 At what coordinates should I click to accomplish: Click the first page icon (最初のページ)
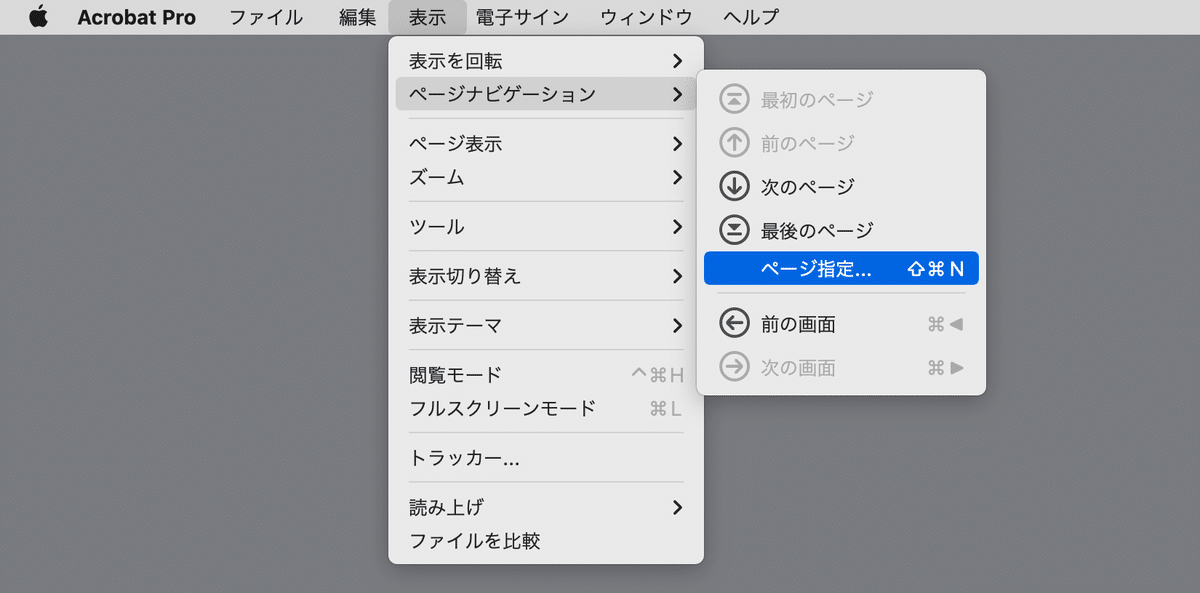coord(734,99)
